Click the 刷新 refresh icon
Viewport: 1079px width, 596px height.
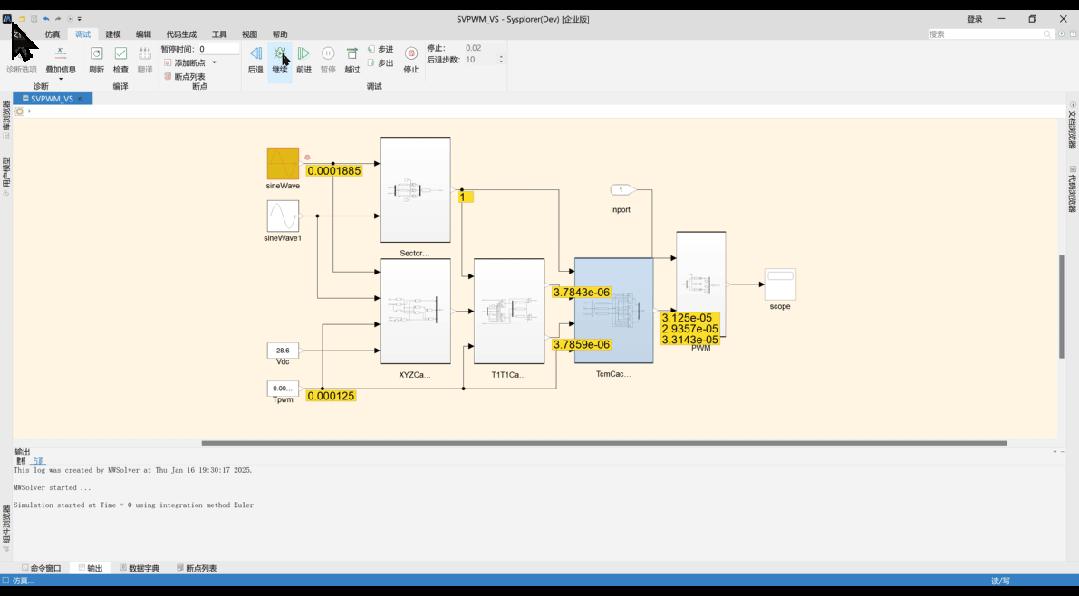click(x=96, y=54)
